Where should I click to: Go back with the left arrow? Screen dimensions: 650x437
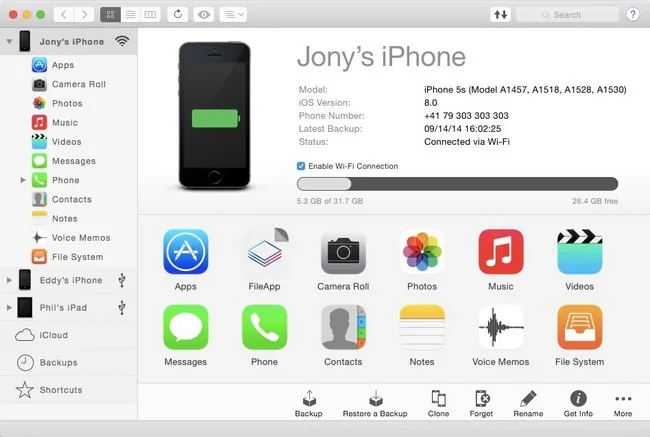click(x=64, y=15)
